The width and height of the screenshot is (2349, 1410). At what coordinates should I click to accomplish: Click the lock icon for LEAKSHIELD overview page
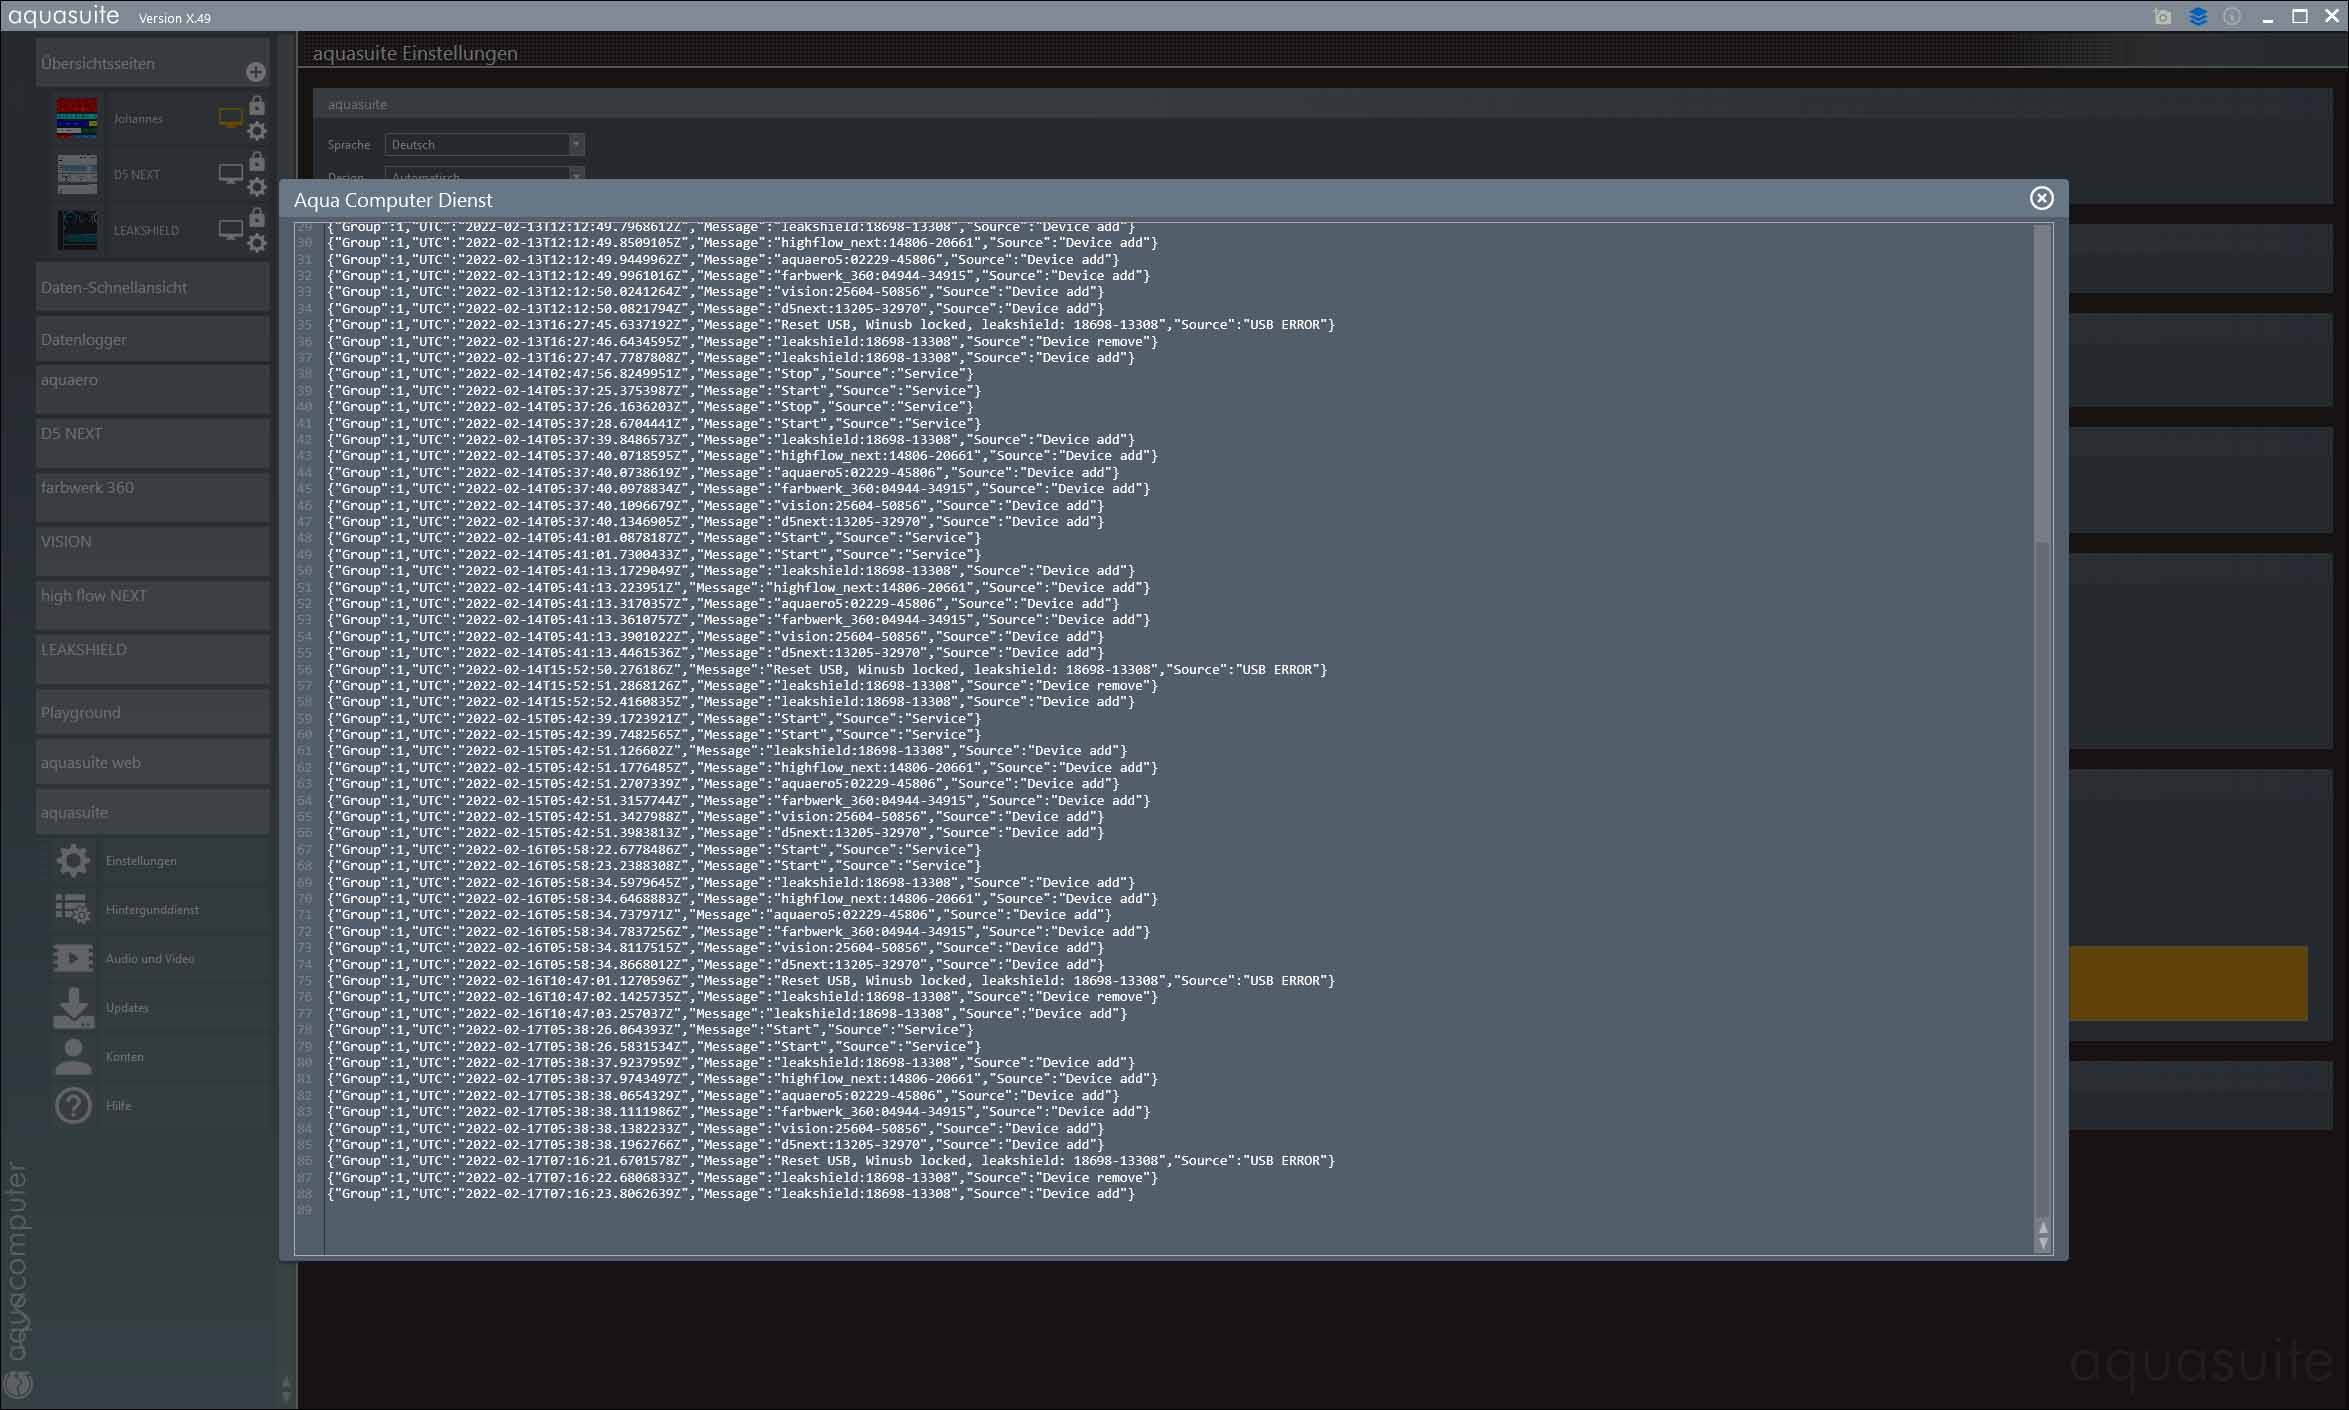pyautogui.click(x=257, y=217)
